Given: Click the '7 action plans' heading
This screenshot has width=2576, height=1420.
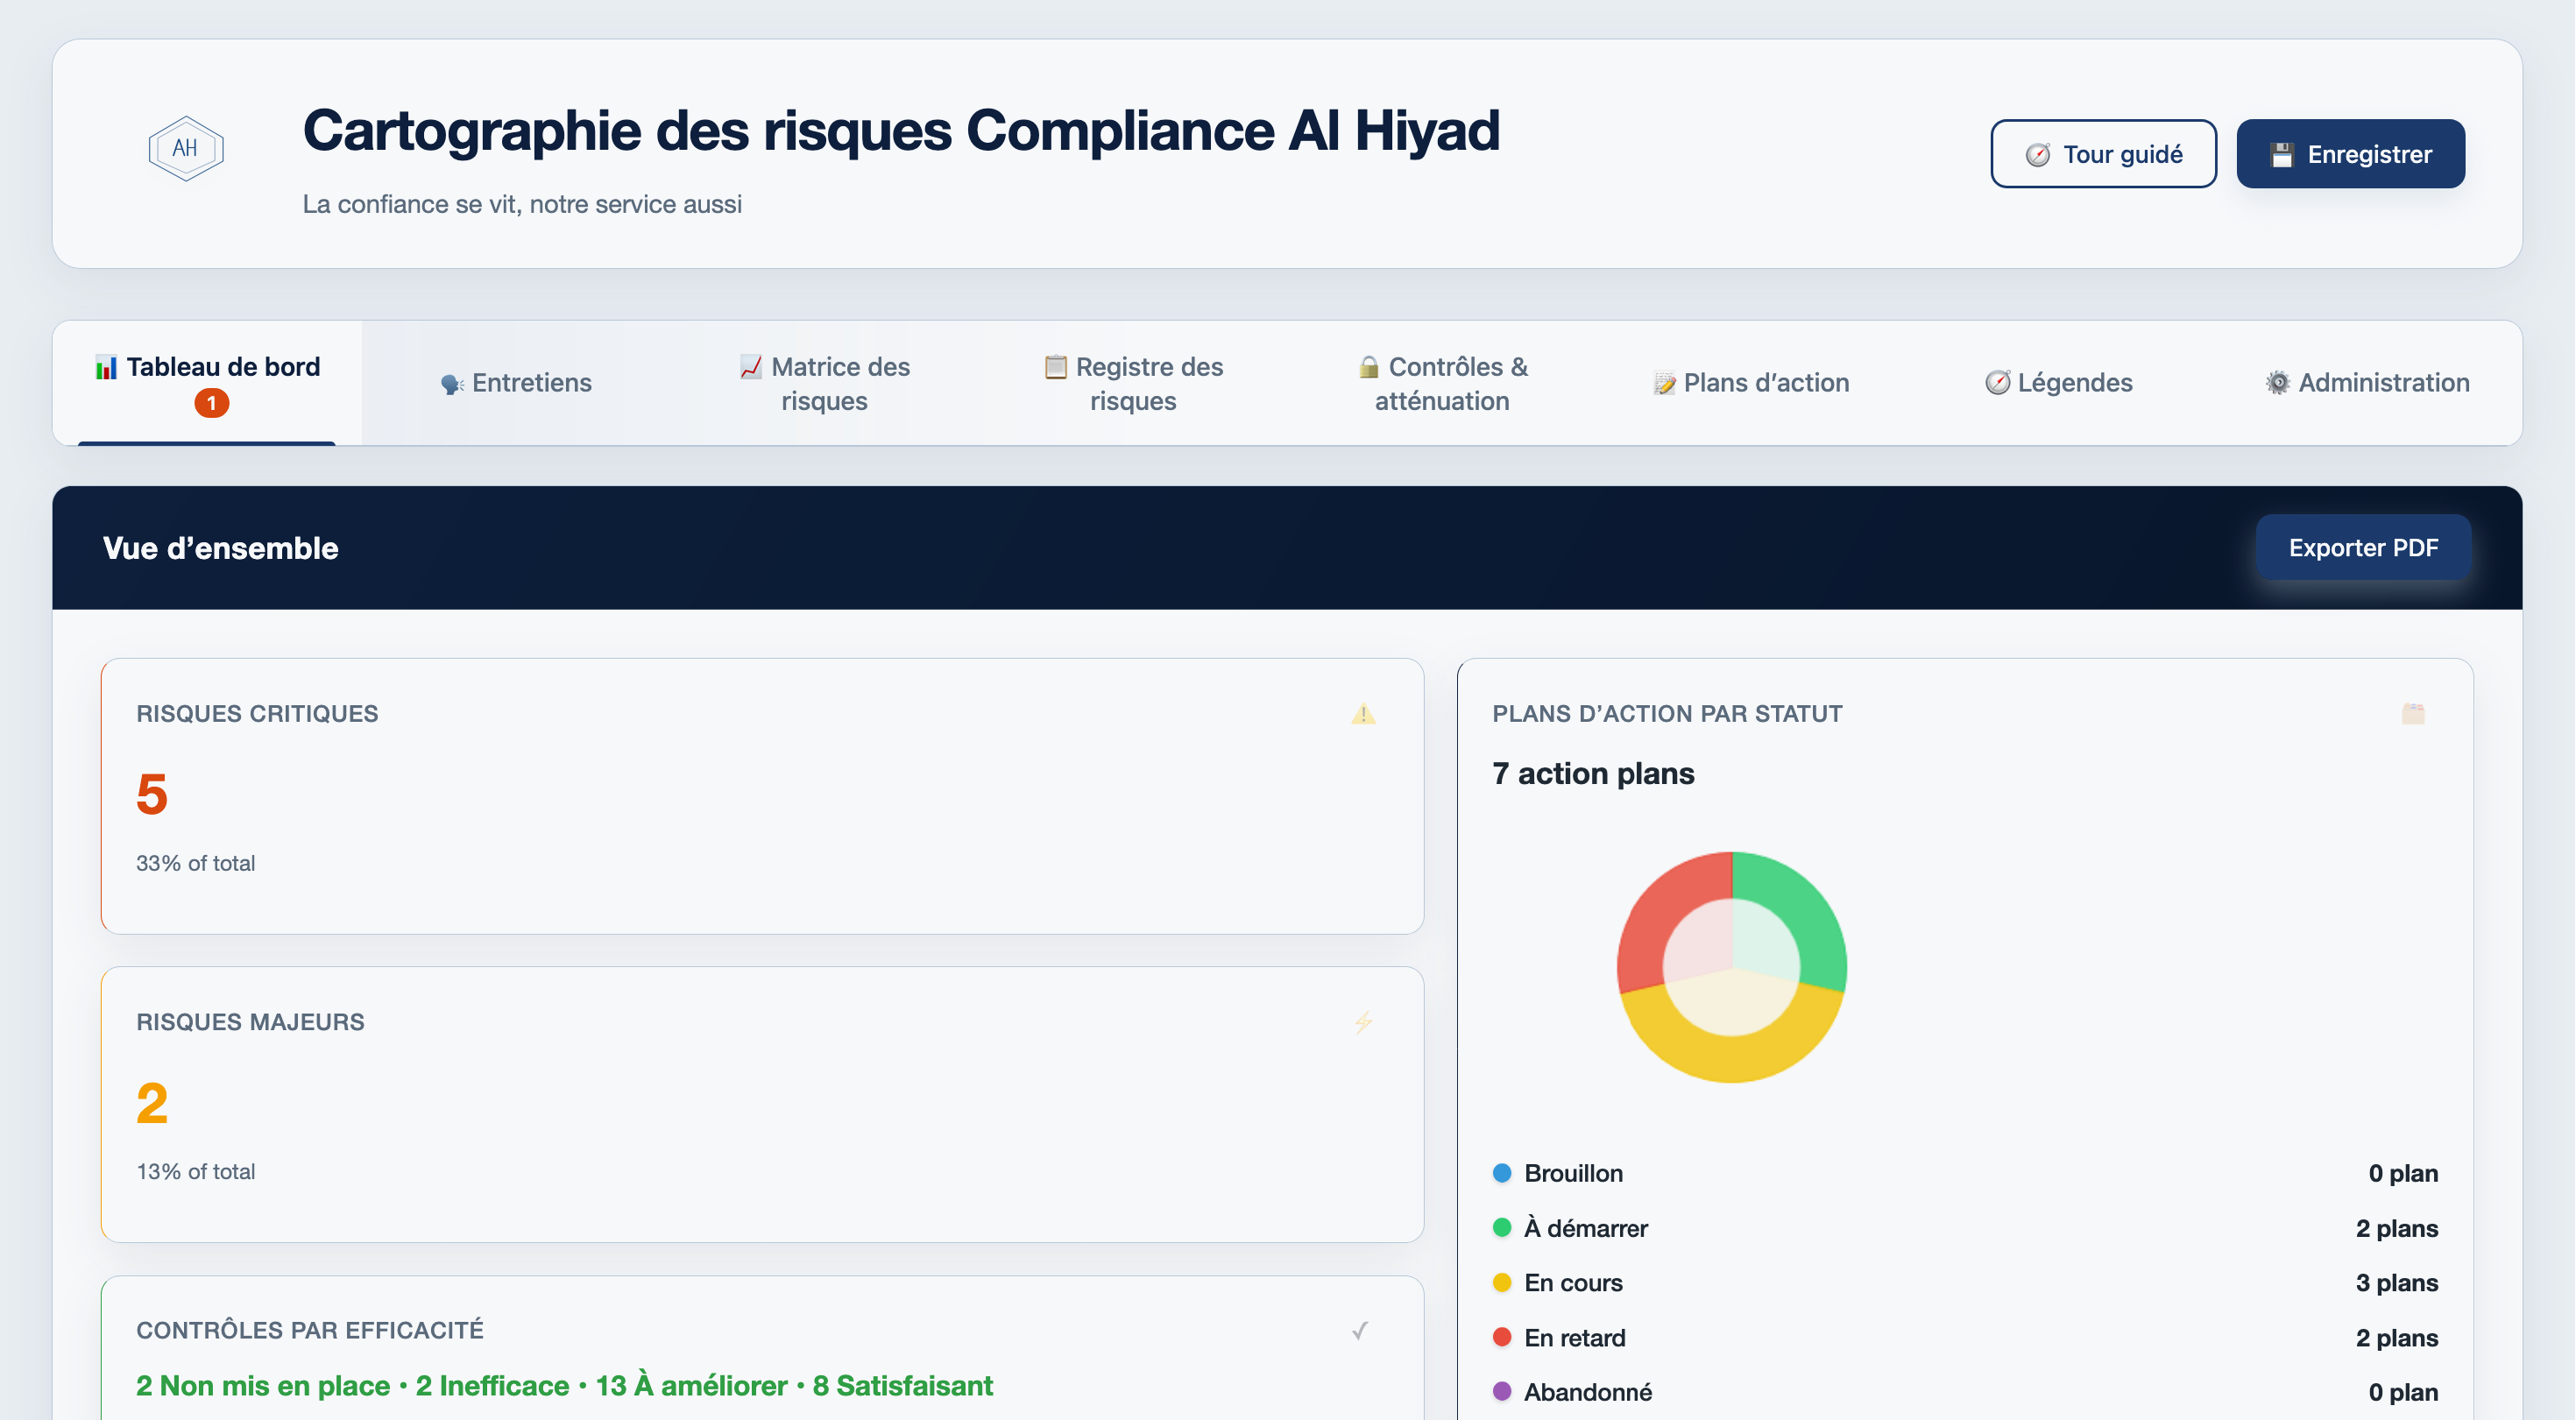Looking at the screenshot, I should pyautogui.click(x=1593, y=774).
